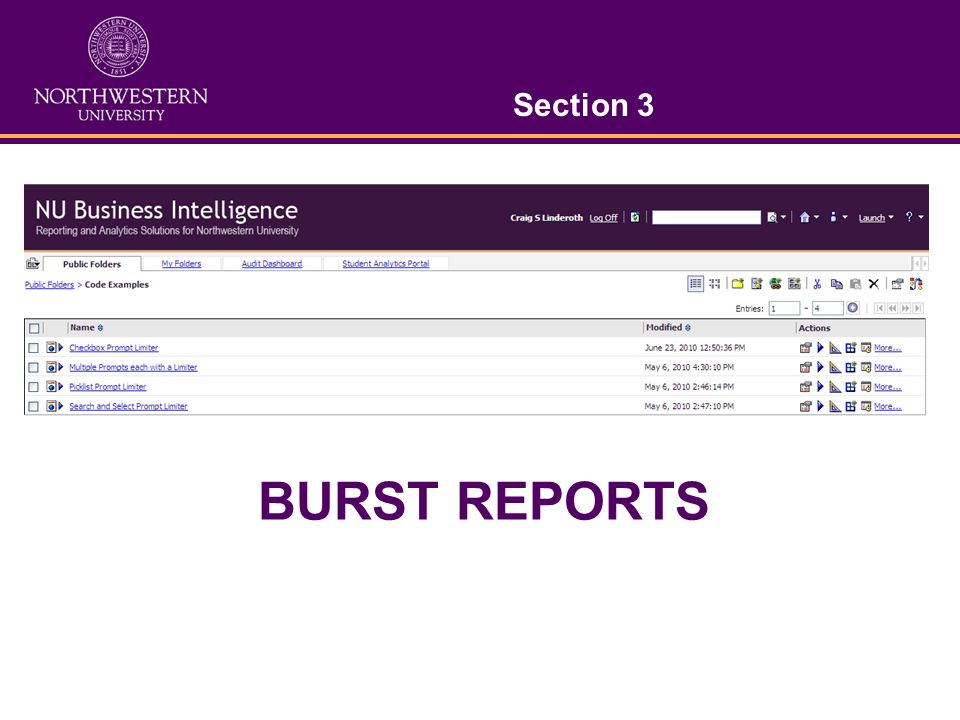Open the Student Analytics Portal tab
Viewport: 960px width, 720px height.
click(x=386, y=263)
